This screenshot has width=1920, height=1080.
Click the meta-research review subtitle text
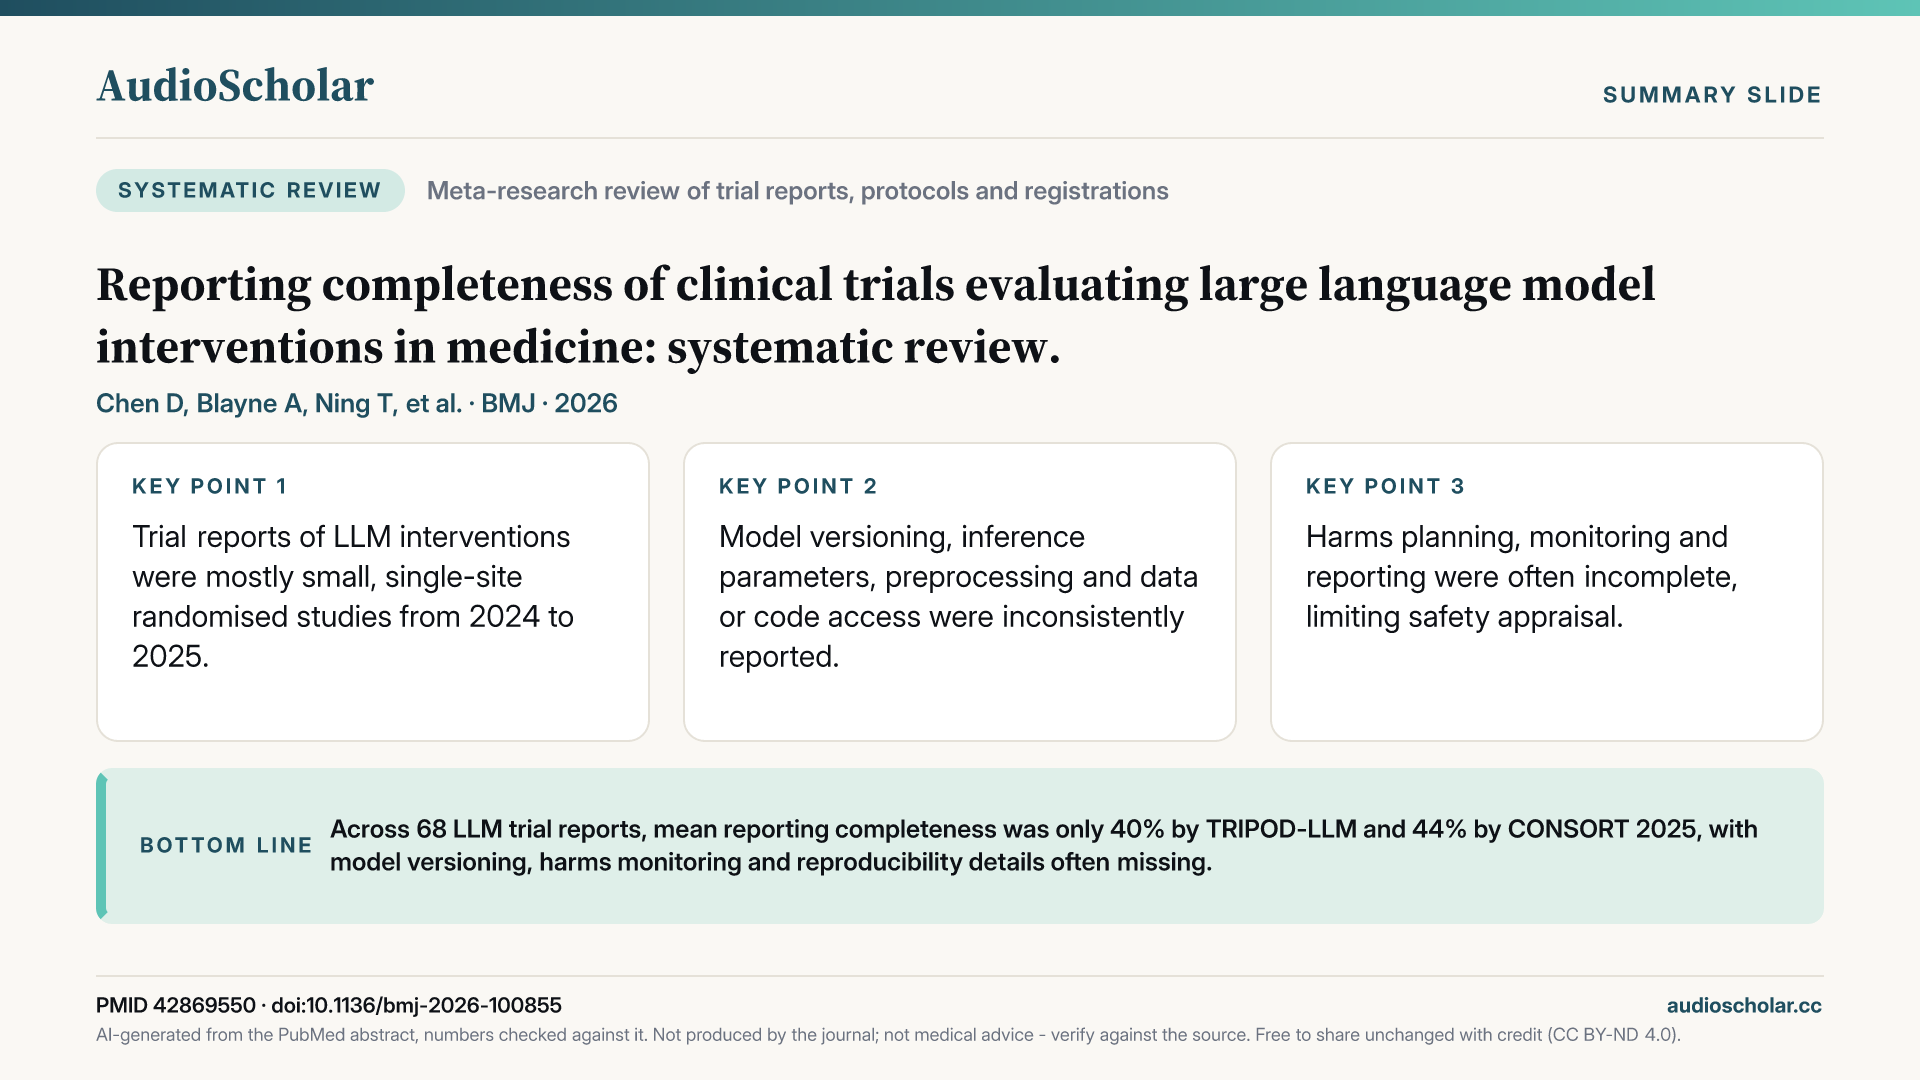click(x=797, y=191)
